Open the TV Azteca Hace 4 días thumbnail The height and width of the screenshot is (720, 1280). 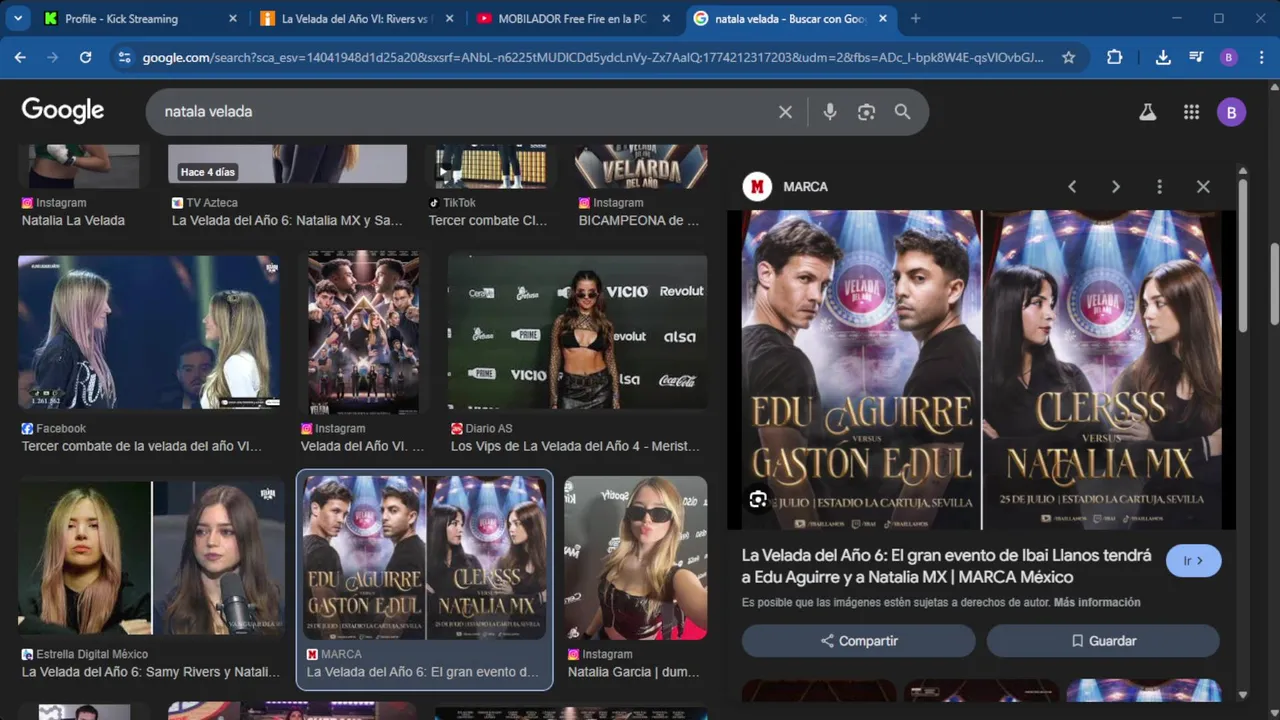[x=288, y=164]
